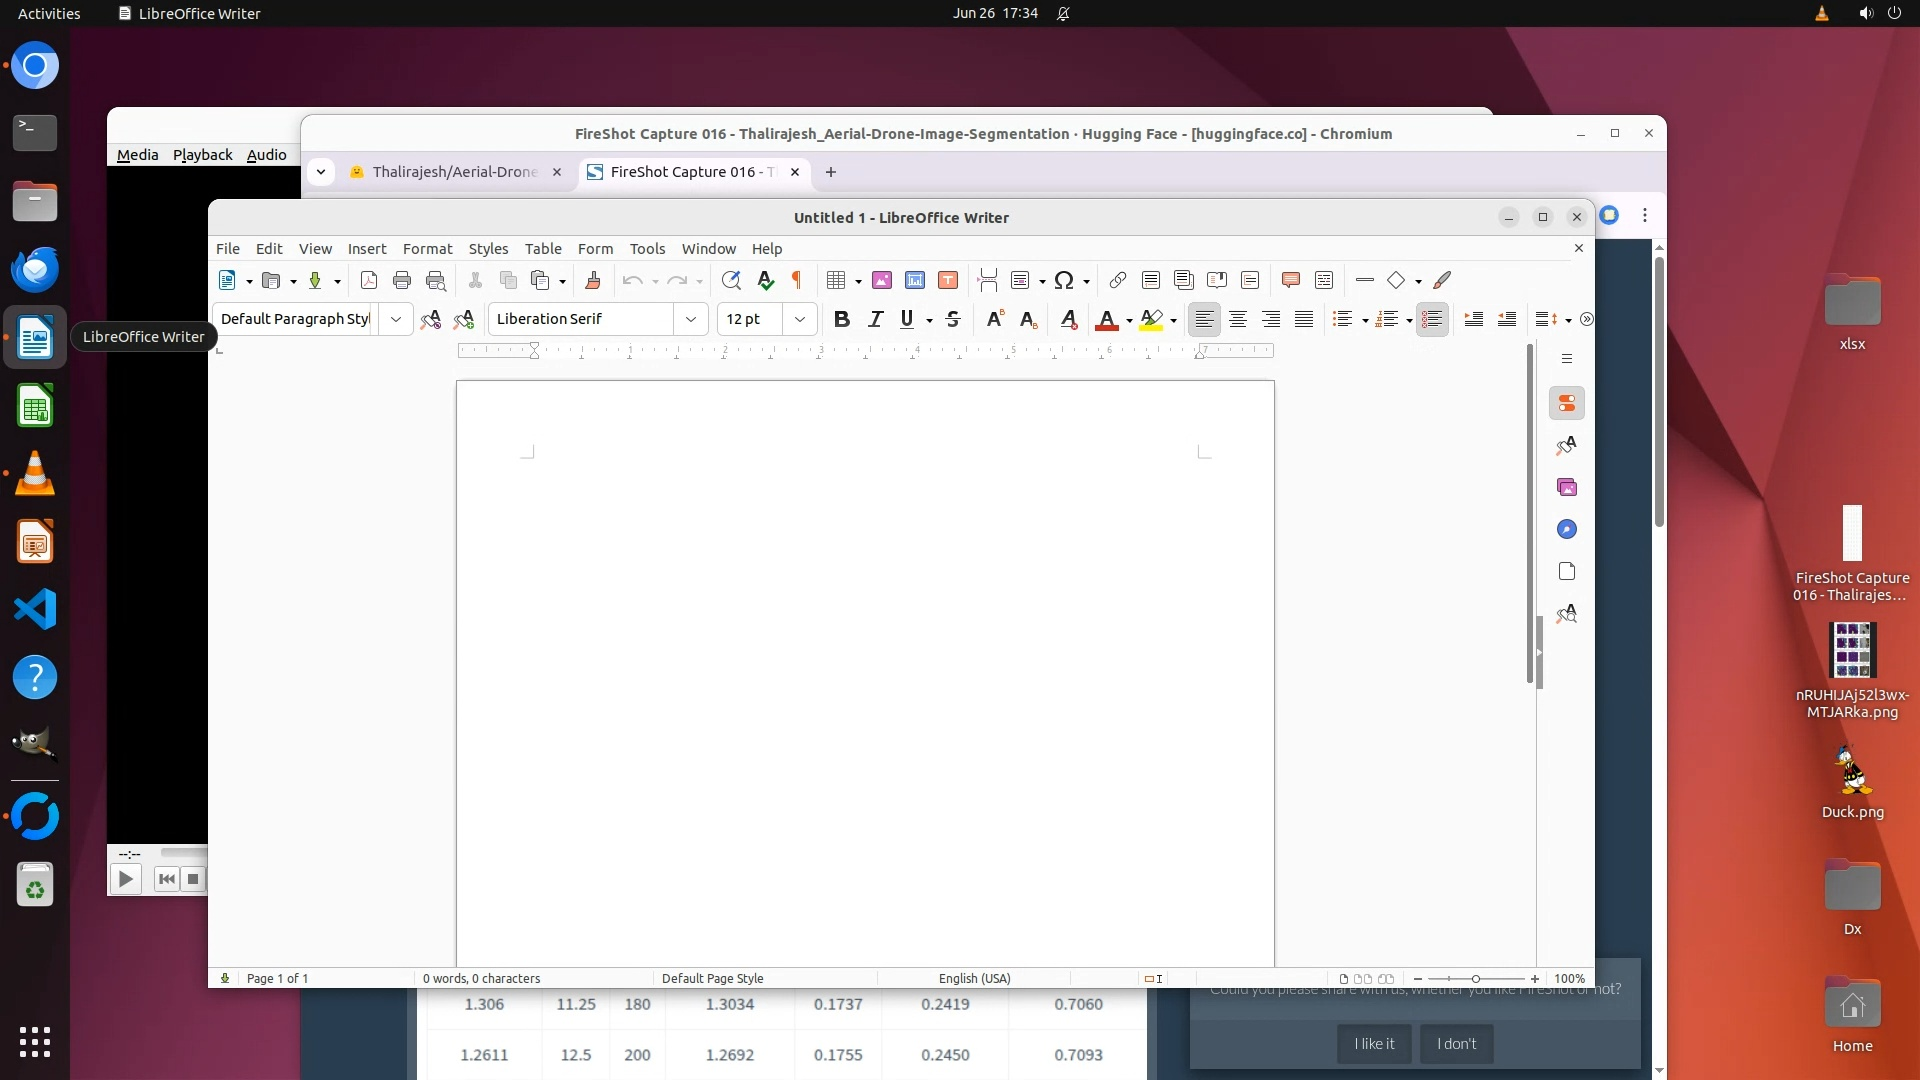Expand the font name dropdown
This screenshot has height=1080, width=1920.
pyautogui.click(x=690, y=319)
